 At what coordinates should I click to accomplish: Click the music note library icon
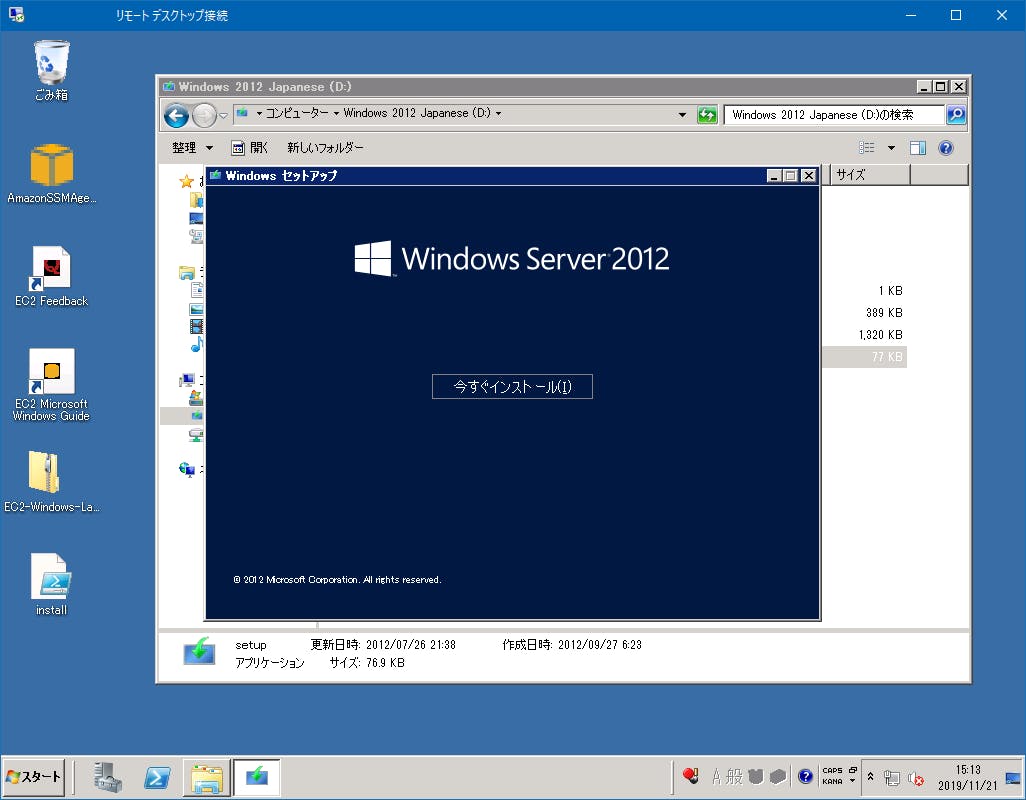pyautogui.click(x=196, y=344)
